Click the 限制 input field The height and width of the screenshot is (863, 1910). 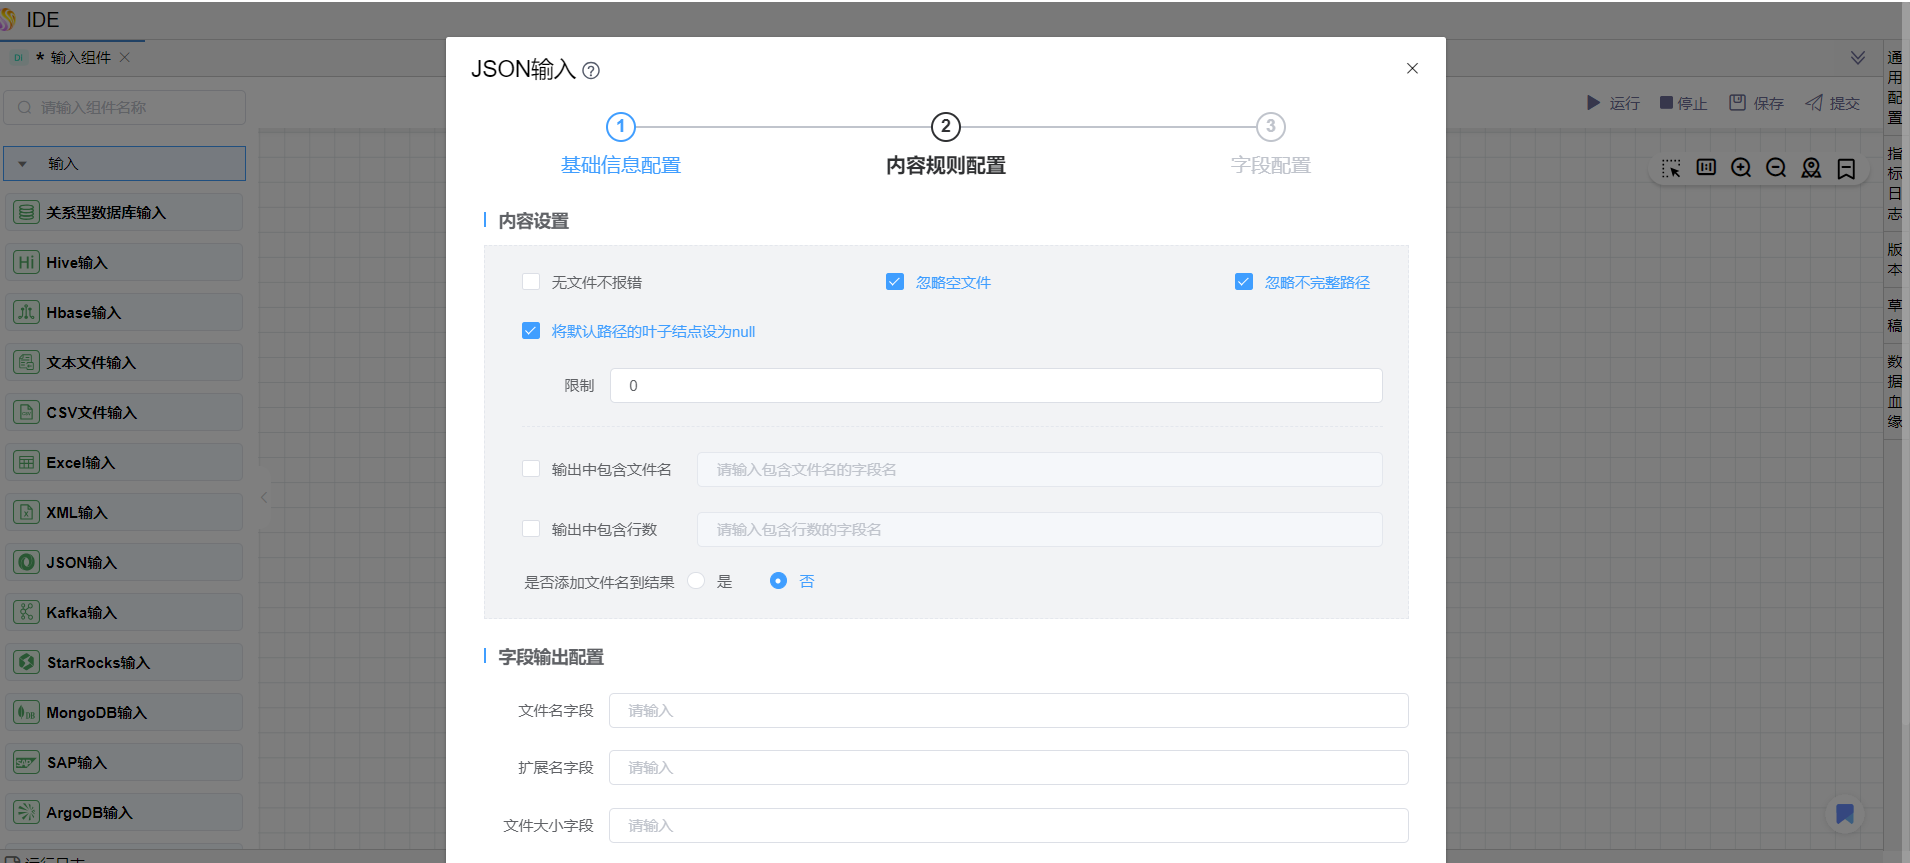tap(995, 386)
